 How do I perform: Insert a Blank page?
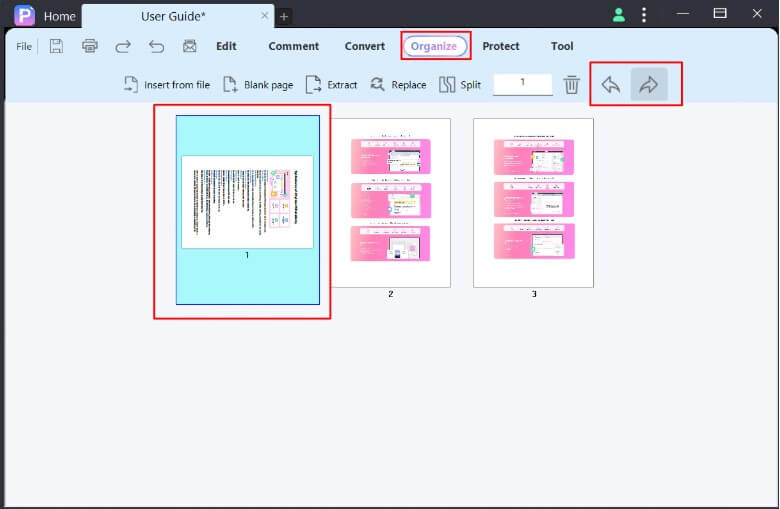coord(258,85)
